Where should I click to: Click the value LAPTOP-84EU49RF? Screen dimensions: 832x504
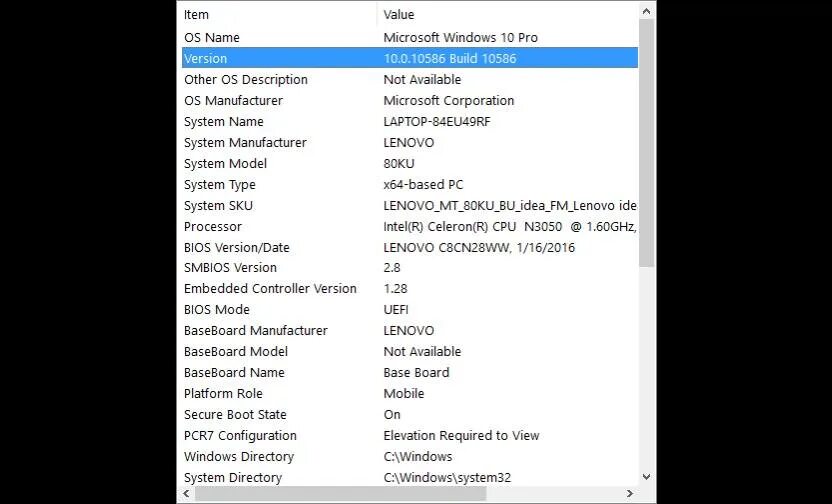click(437, 121)
